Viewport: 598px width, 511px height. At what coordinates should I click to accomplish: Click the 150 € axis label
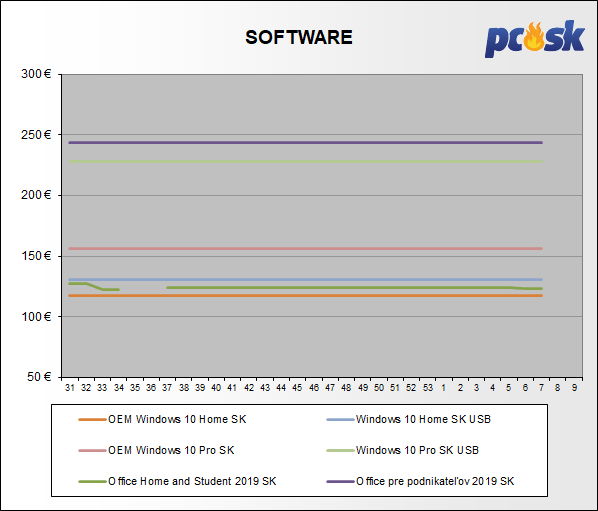coord(36,256)
